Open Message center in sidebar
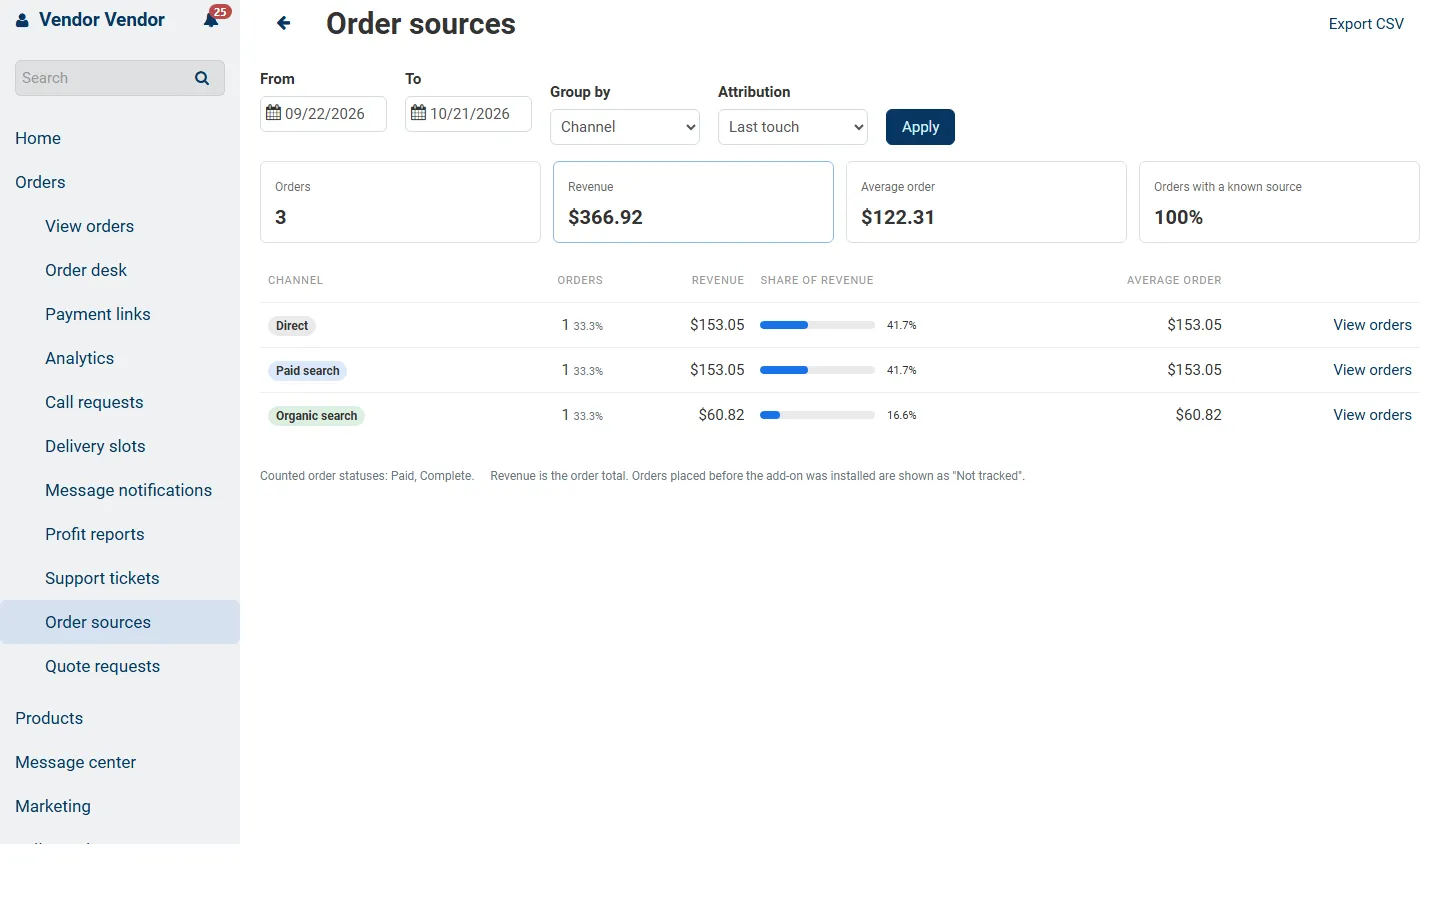Screen dimensions: 1440x900 [x=75, y=762]
